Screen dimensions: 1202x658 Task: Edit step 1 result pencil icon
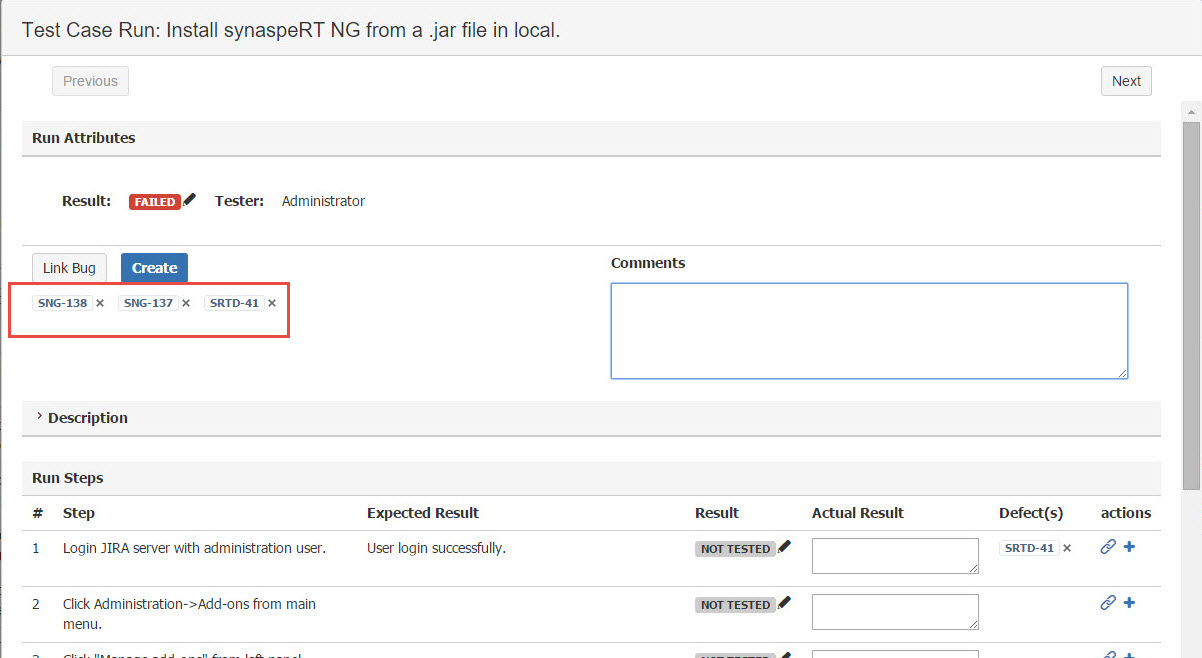coord(784,547)
